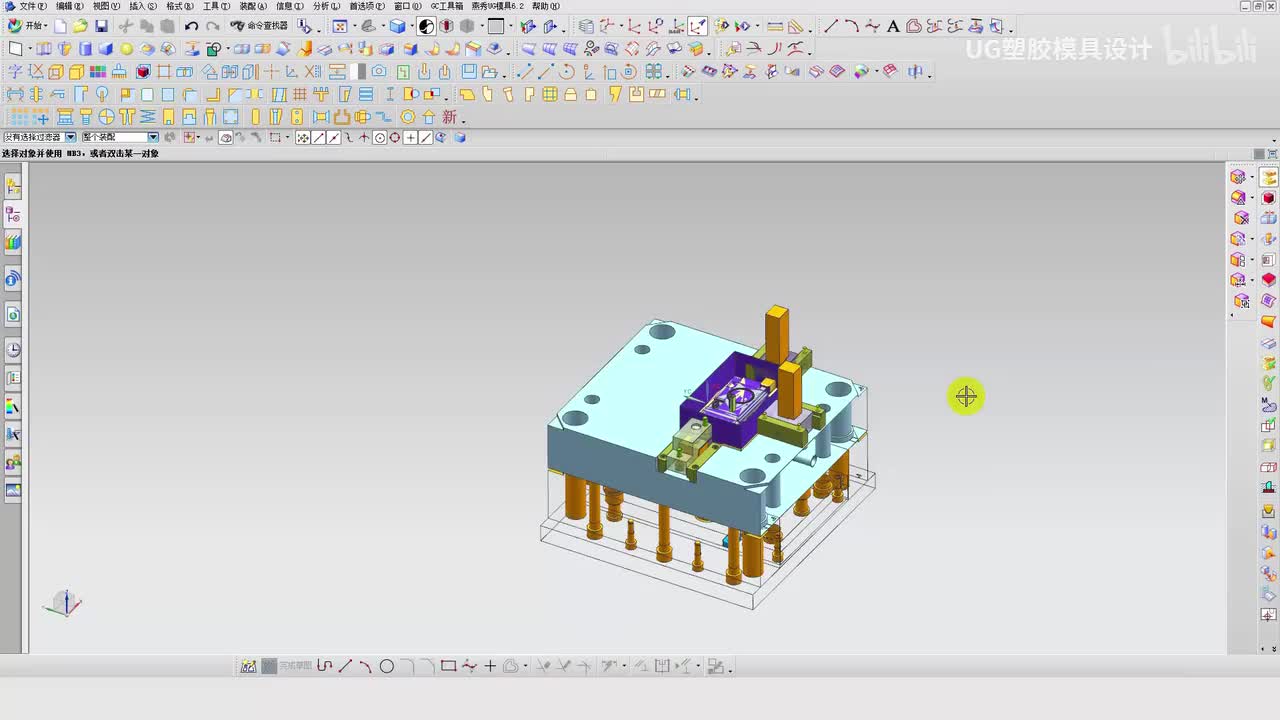Expand the 开始 (Start) dropdown arrow
The image size is (1280, 720).
click(47, 26)
